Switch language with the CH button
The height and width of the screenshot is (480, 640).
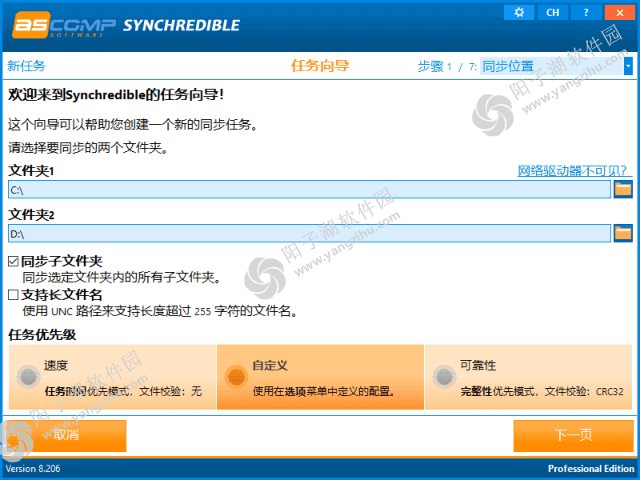(x=553, y=13)
